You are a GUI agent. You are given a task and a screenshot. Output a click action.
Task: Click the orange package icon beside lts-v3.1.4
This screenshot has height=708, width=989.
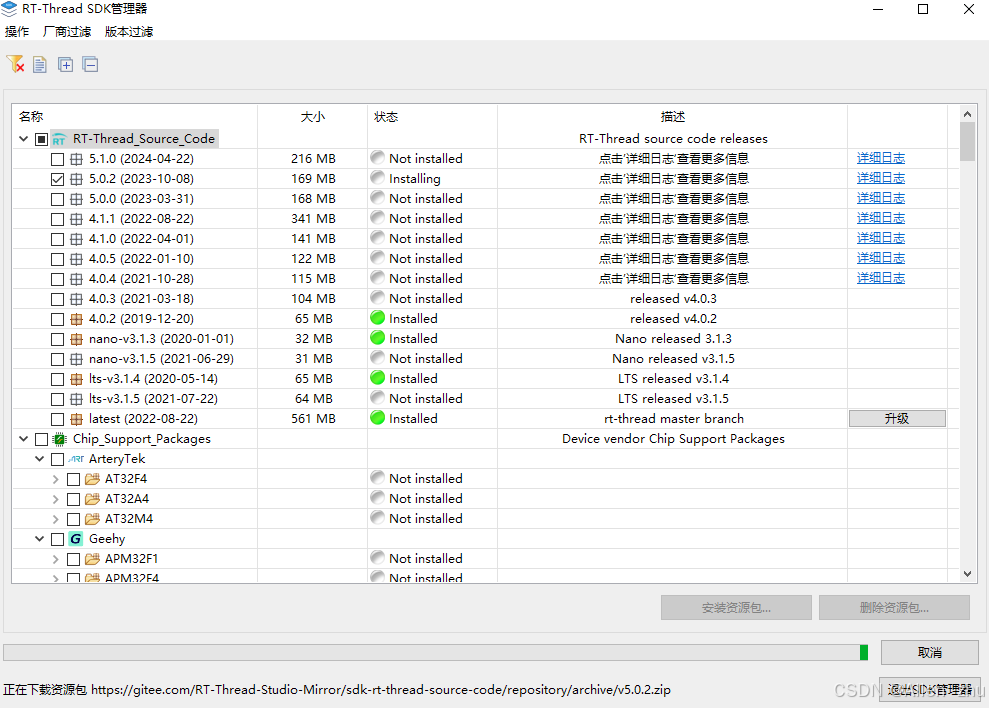point(76,379)
